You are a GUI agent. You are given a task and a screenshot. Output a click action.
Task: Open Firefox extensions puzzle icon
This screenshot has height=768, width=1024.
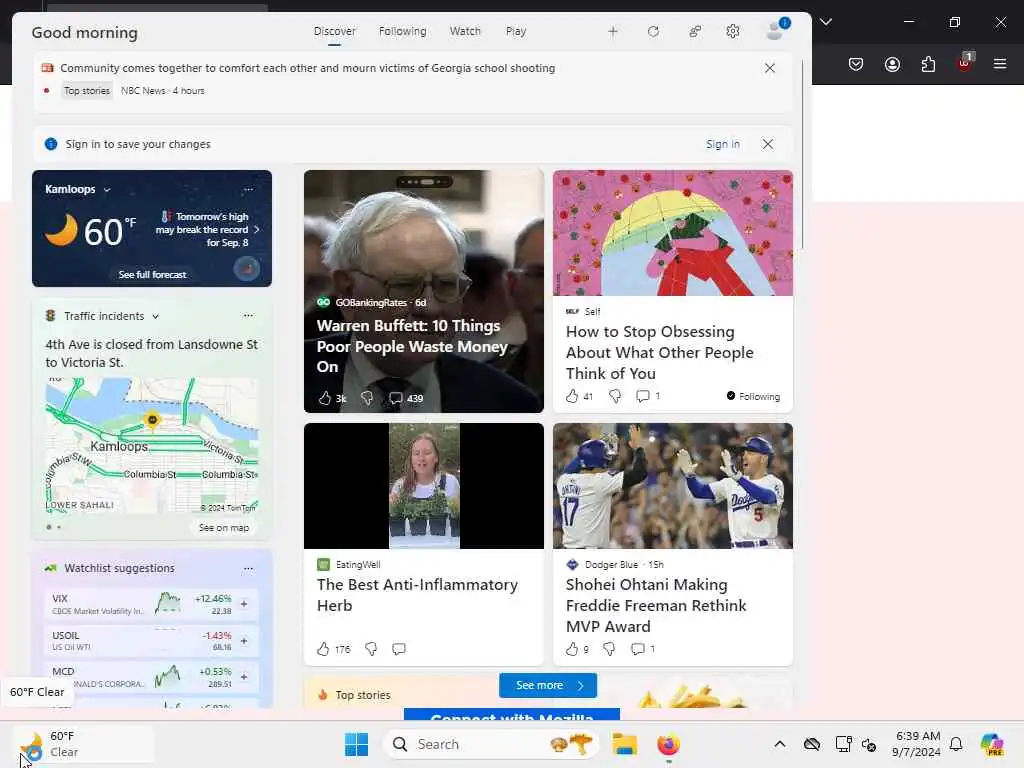tap(928, 64)
